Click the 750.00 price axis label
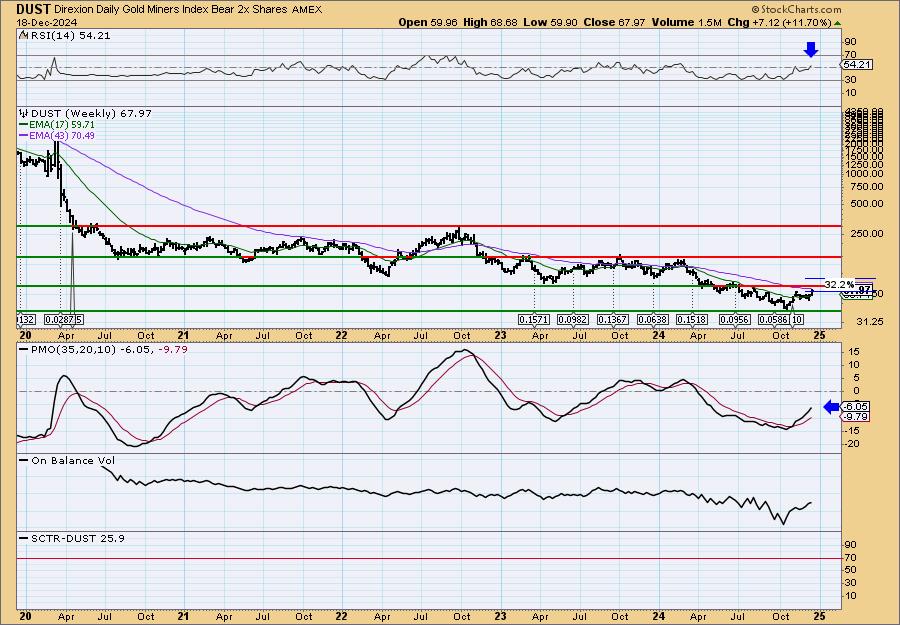 coord(867,186)
